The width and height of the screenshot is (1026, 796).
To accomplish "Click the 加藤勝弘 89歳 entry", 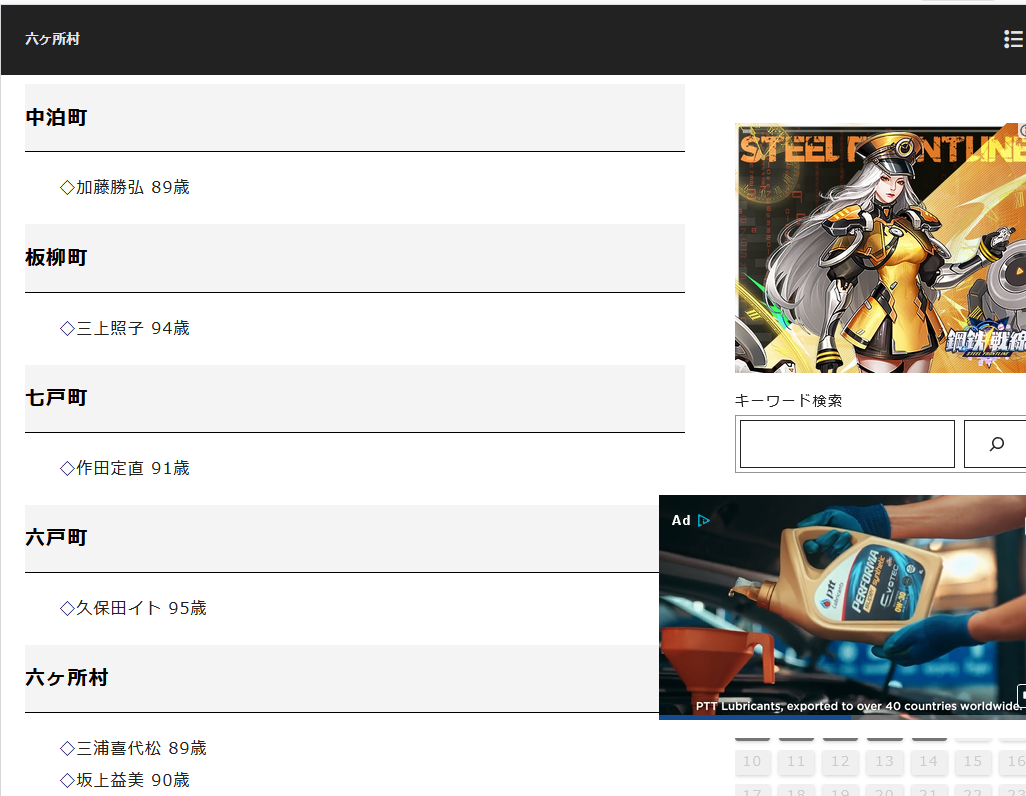I will [x=125, y=187].
